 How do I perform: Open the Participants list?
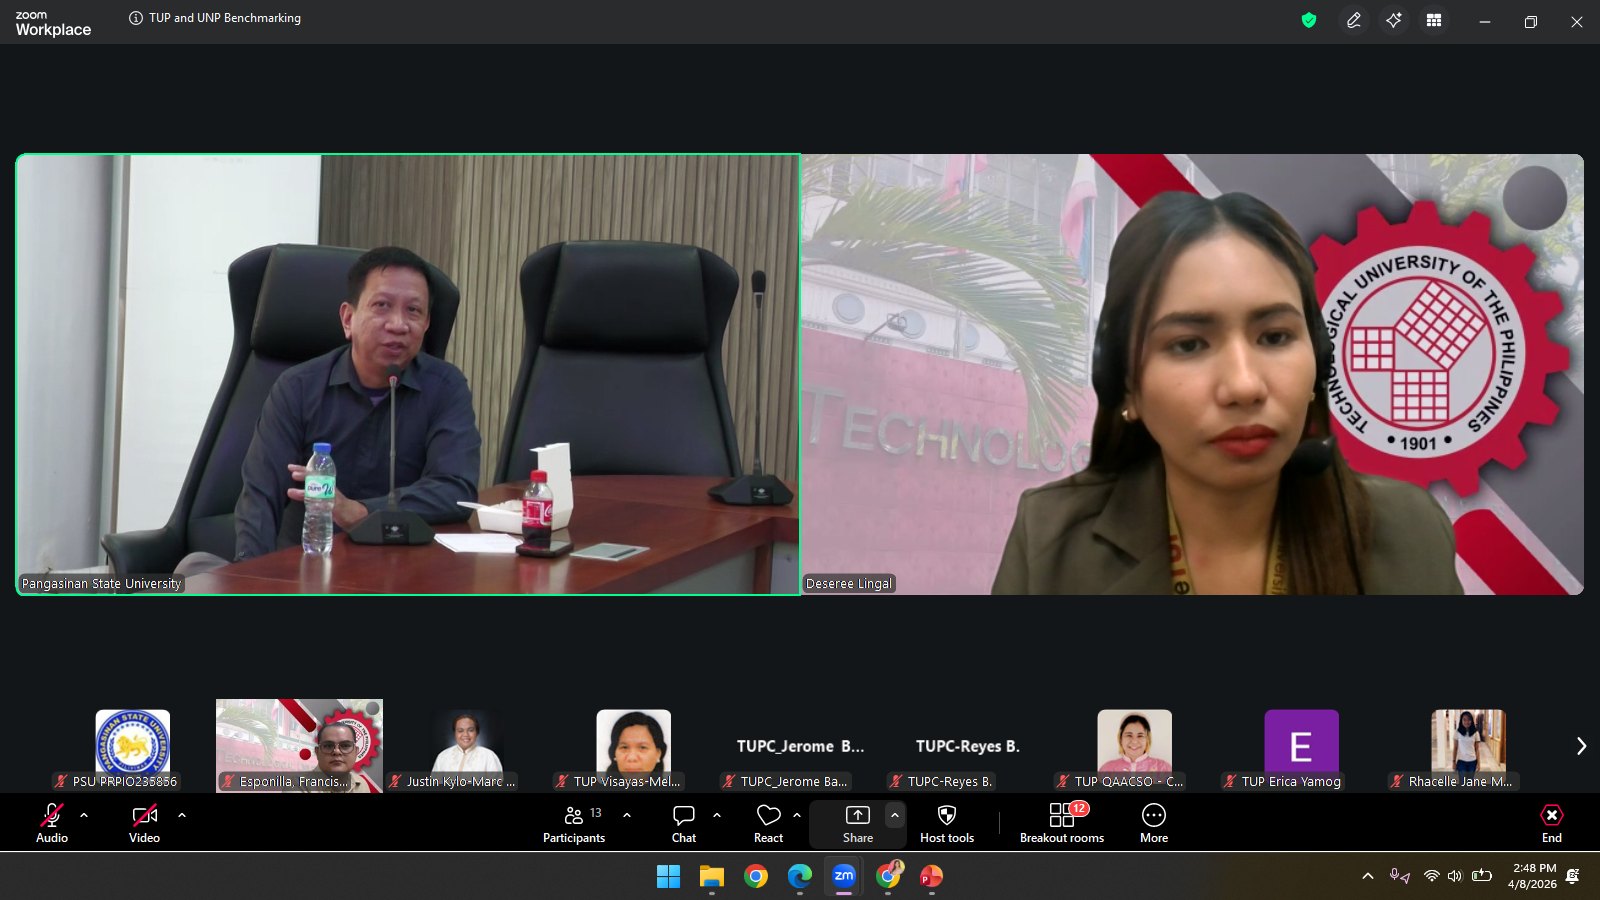coord(574,823)
